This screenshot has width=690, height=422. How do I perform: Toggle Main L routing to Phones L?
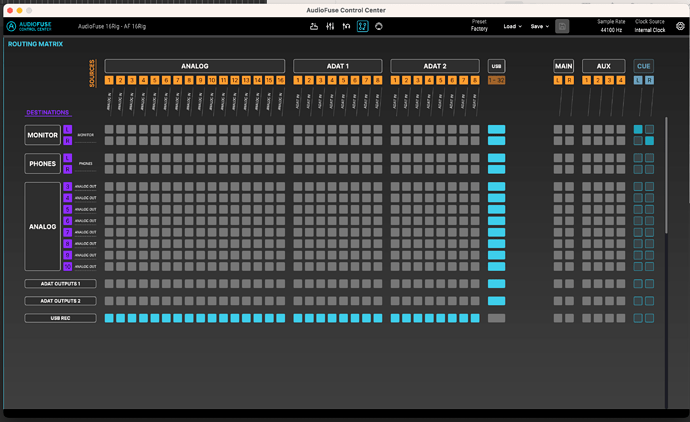[x=558, y=158]
